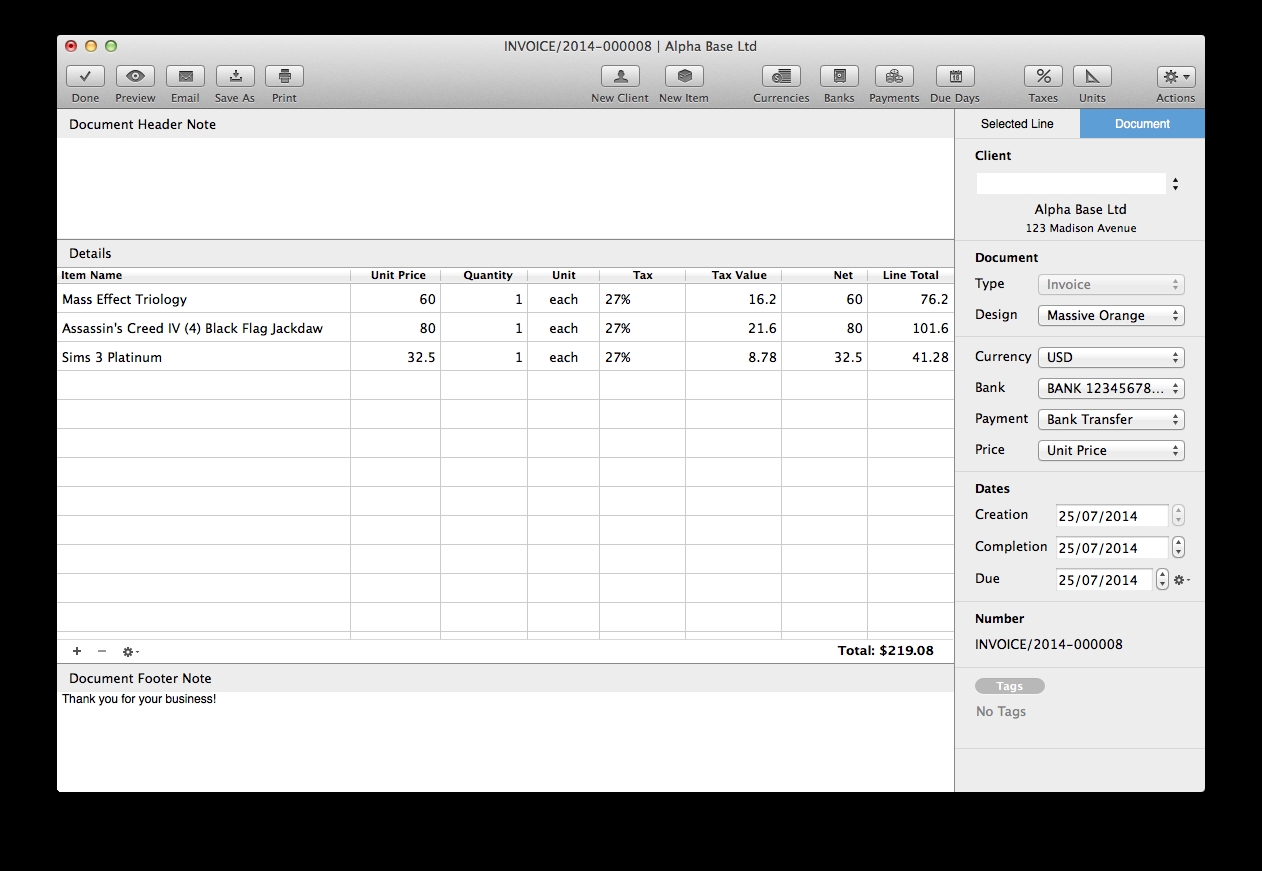Click the Completion date field
Image resolution: width=1262 pixels, height=871 pixels.
click(1112, 548)
